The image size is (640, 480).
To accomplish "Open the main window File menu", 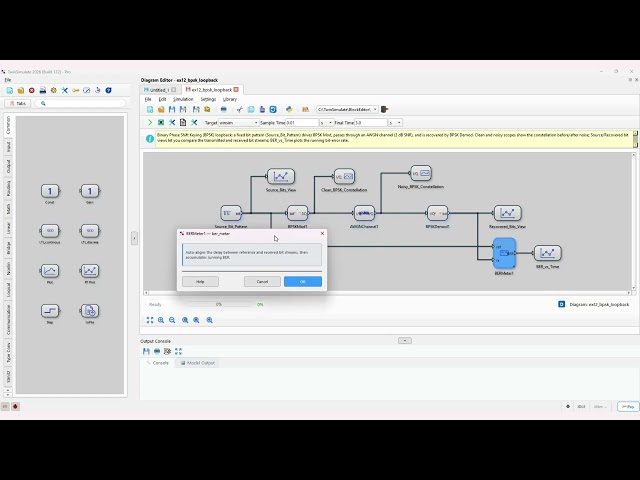I will (x=8, y=80).
